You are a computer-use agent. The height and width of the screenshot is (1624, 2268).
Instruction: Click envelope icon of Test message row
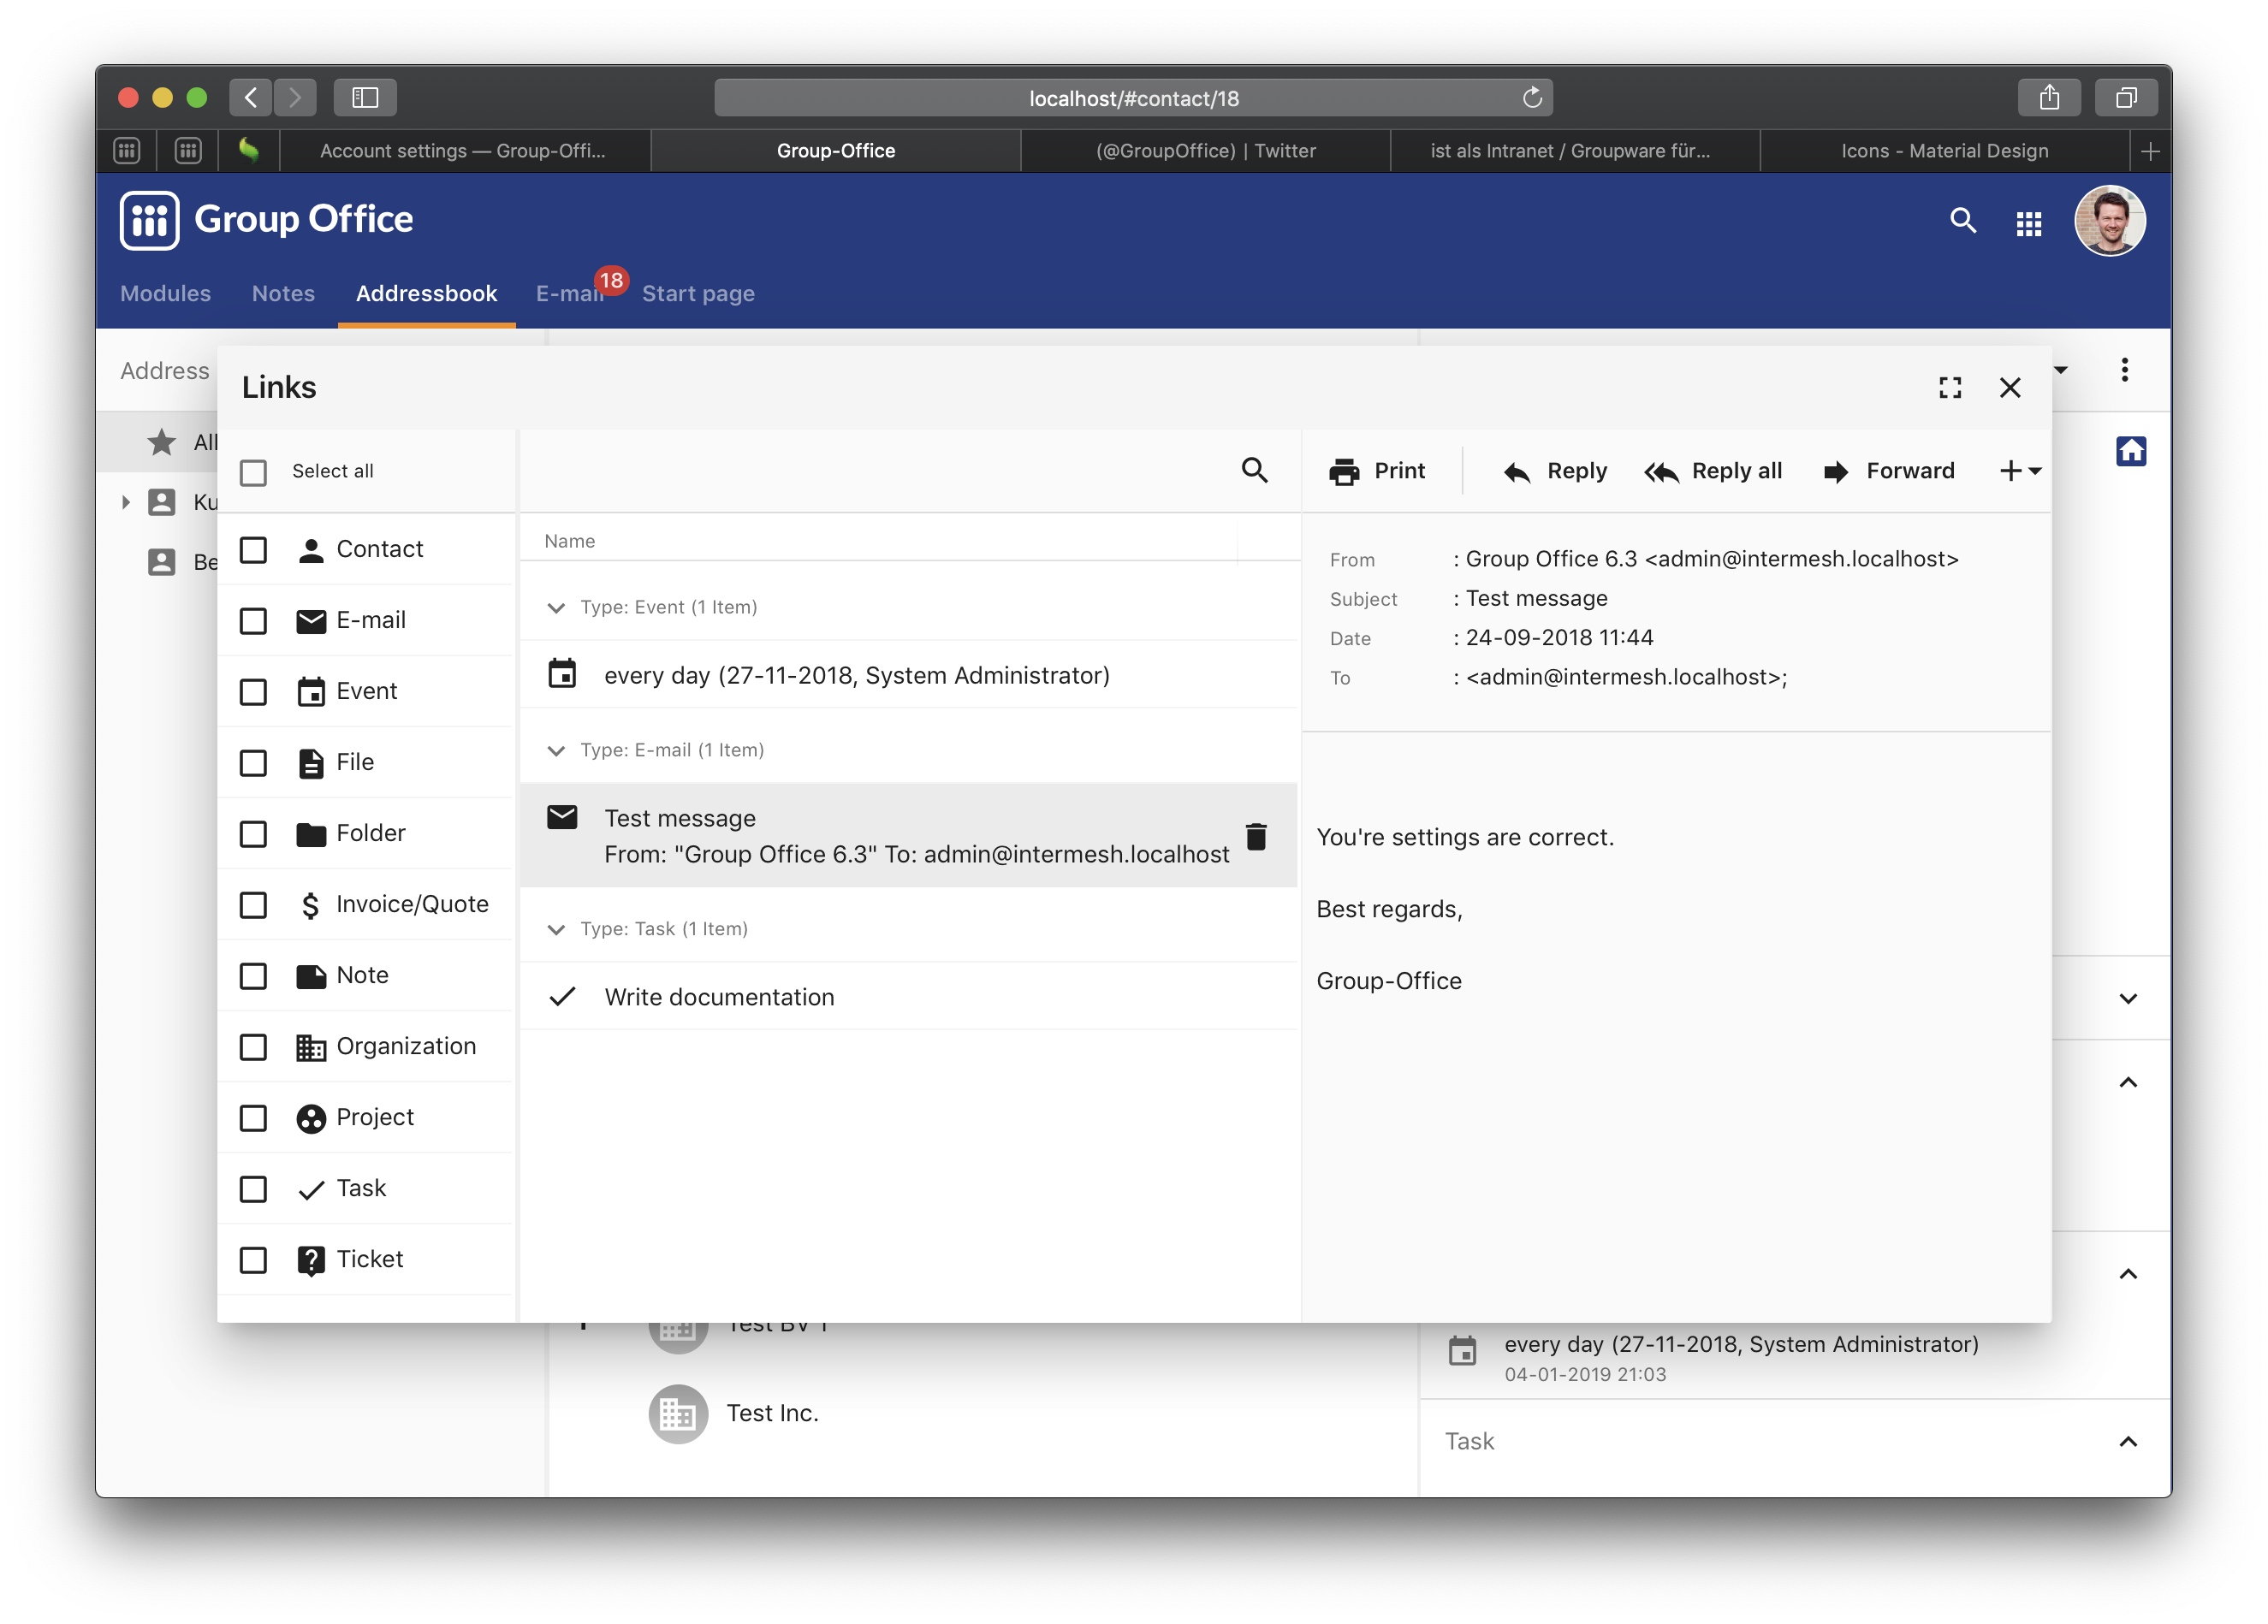[562, 817]
